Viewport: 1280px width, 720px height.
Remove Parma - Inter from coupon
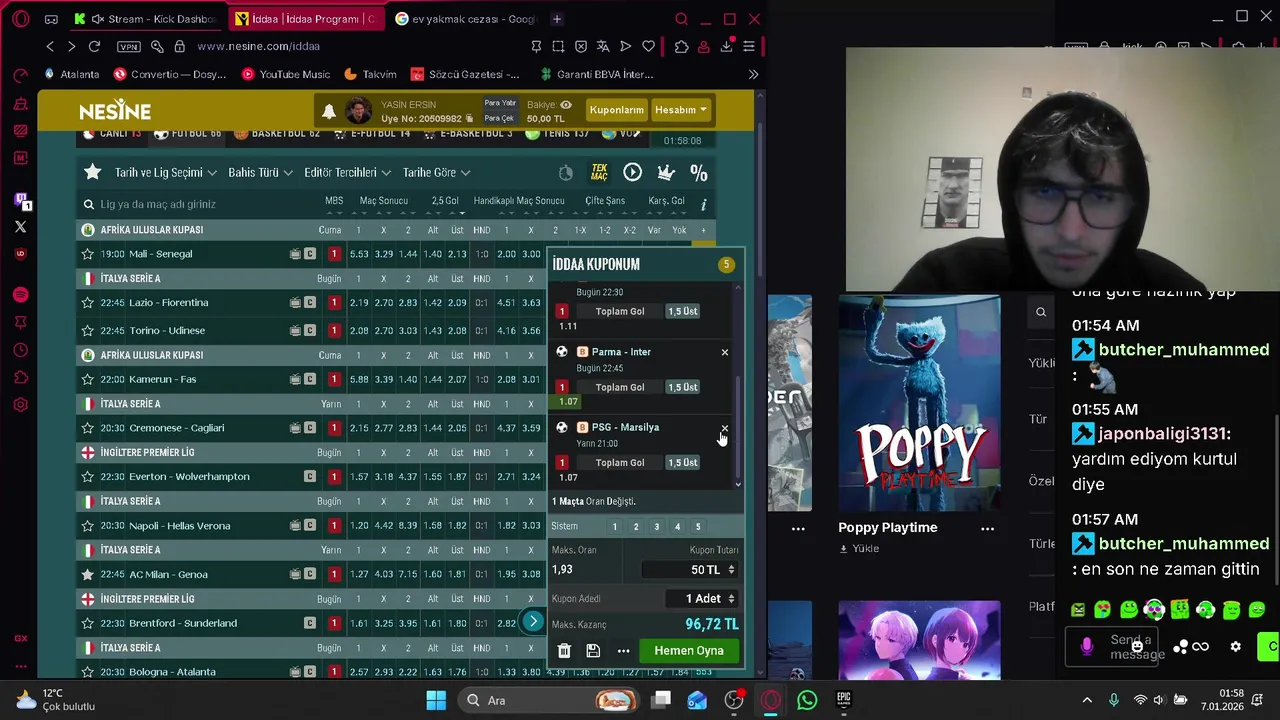tap(725, 352)
